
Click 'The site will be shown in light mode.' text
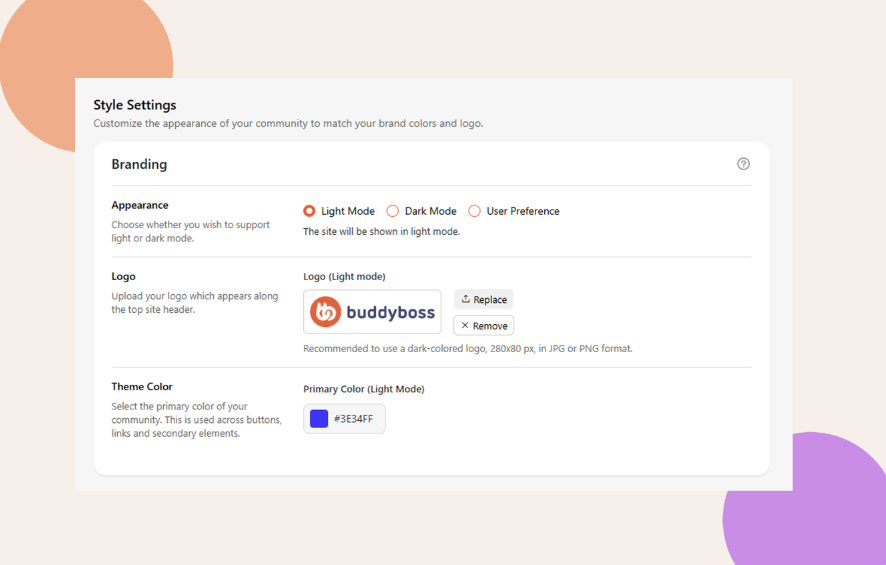381,232
